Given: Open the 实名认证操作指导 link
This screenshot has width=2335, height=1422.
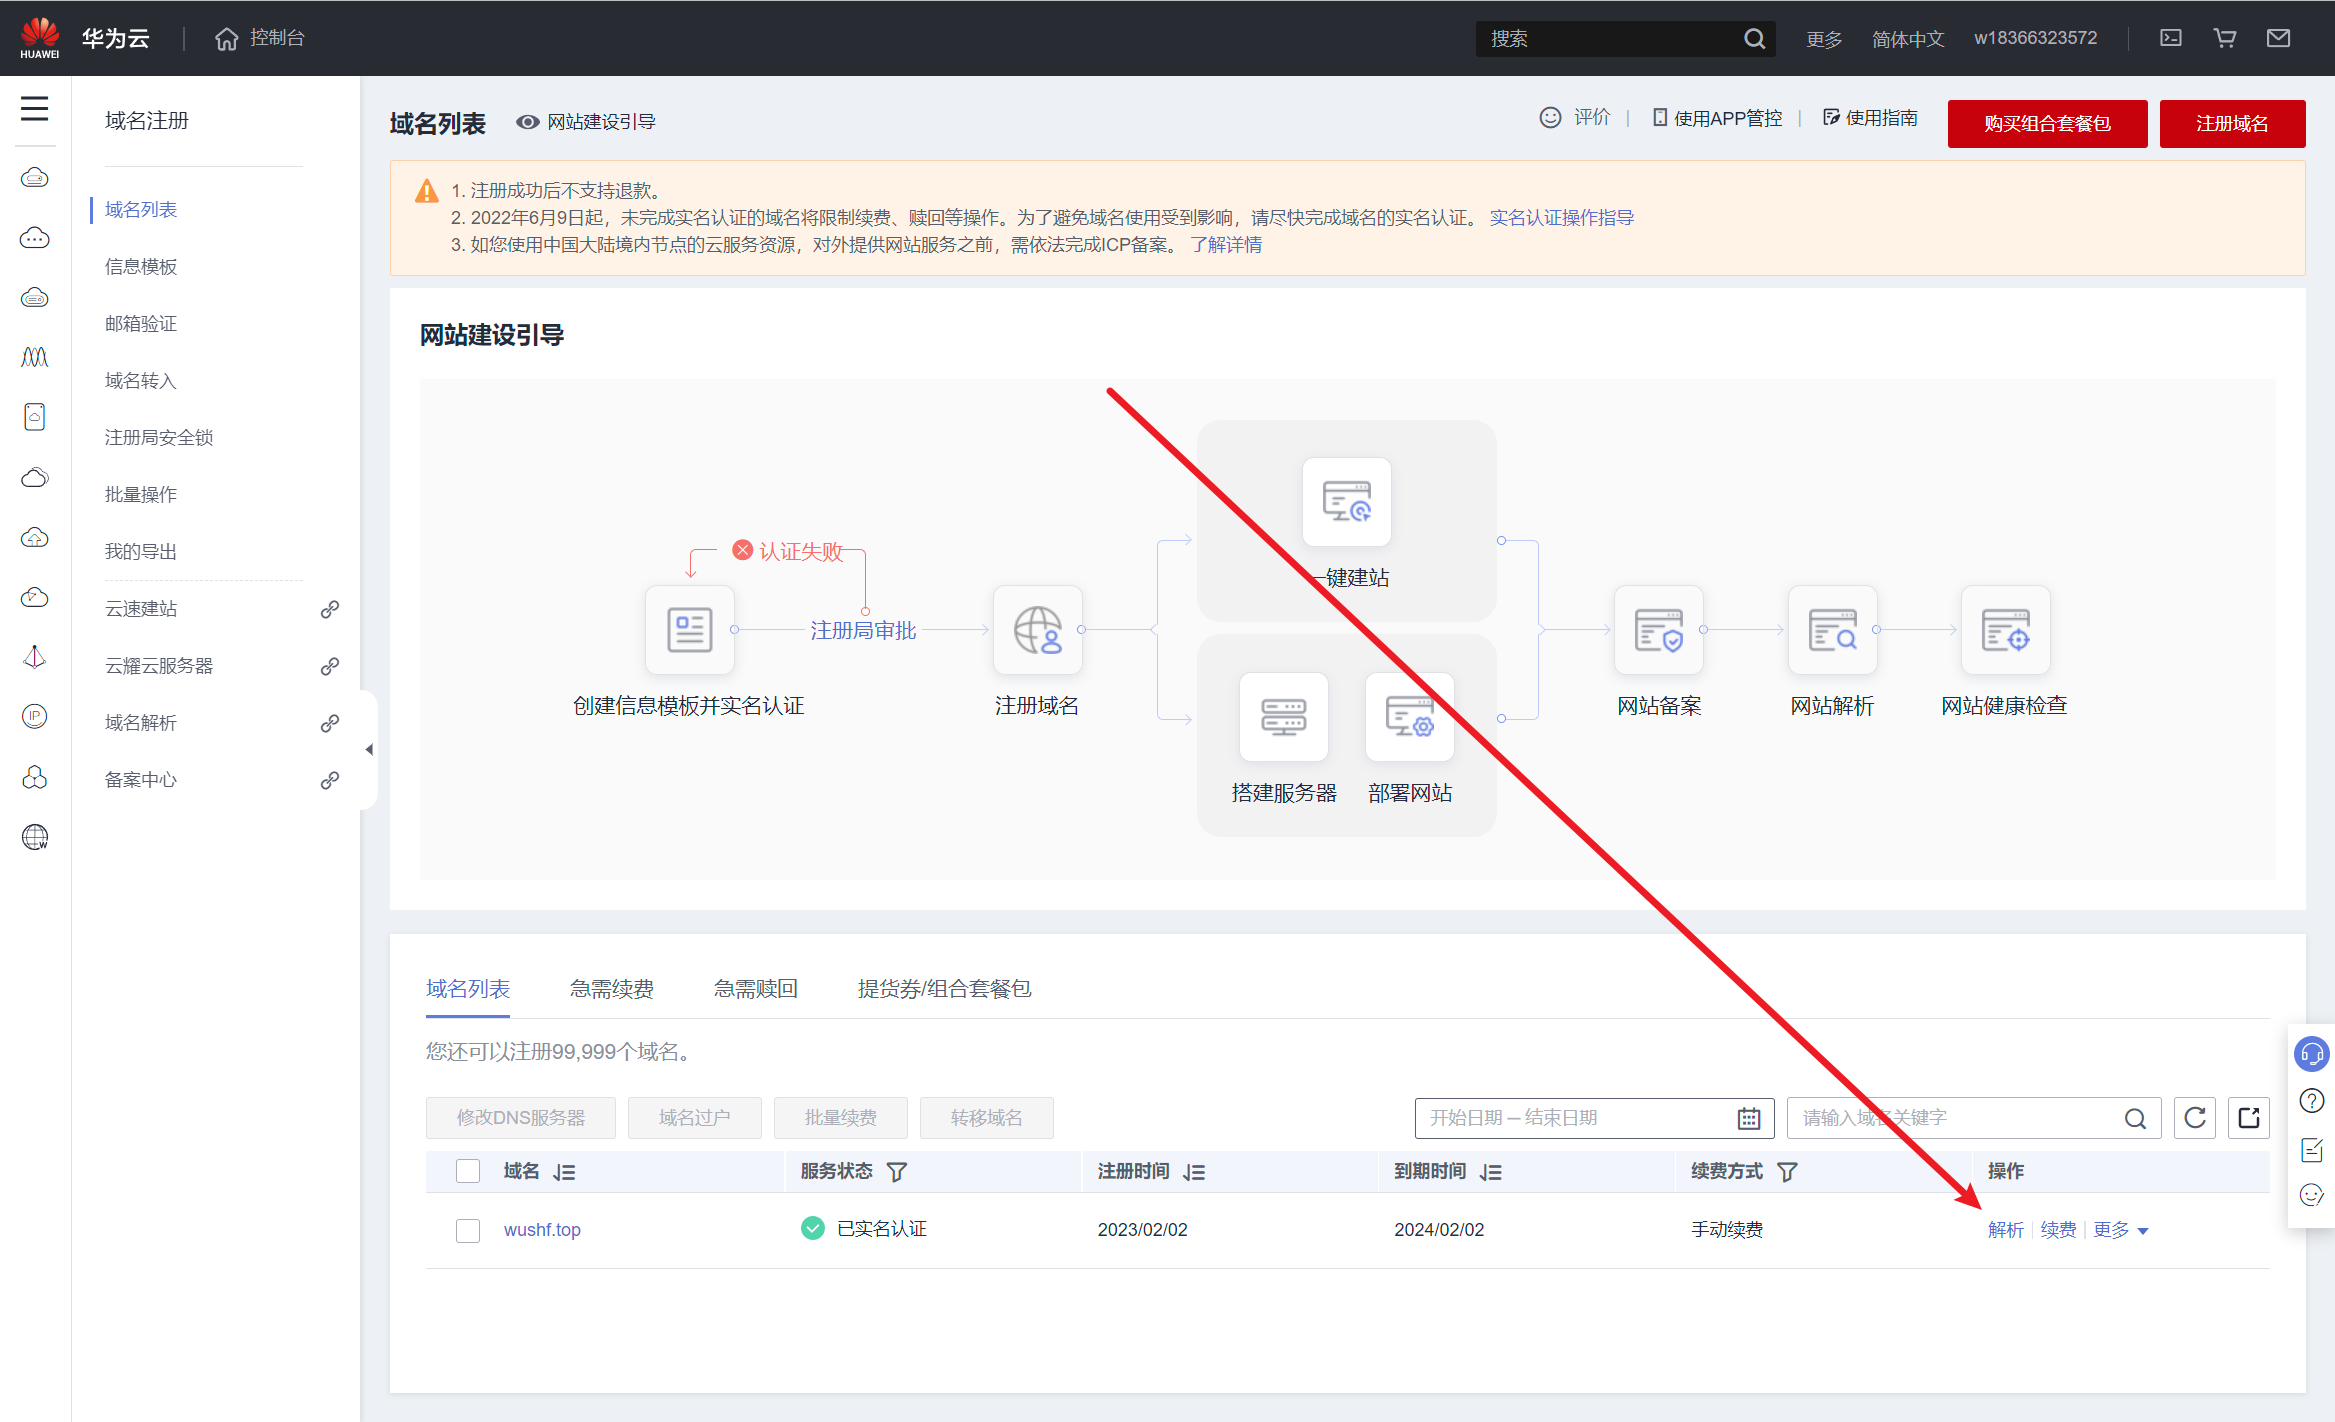Looking at the screenshot, I should click(1561, 218).
